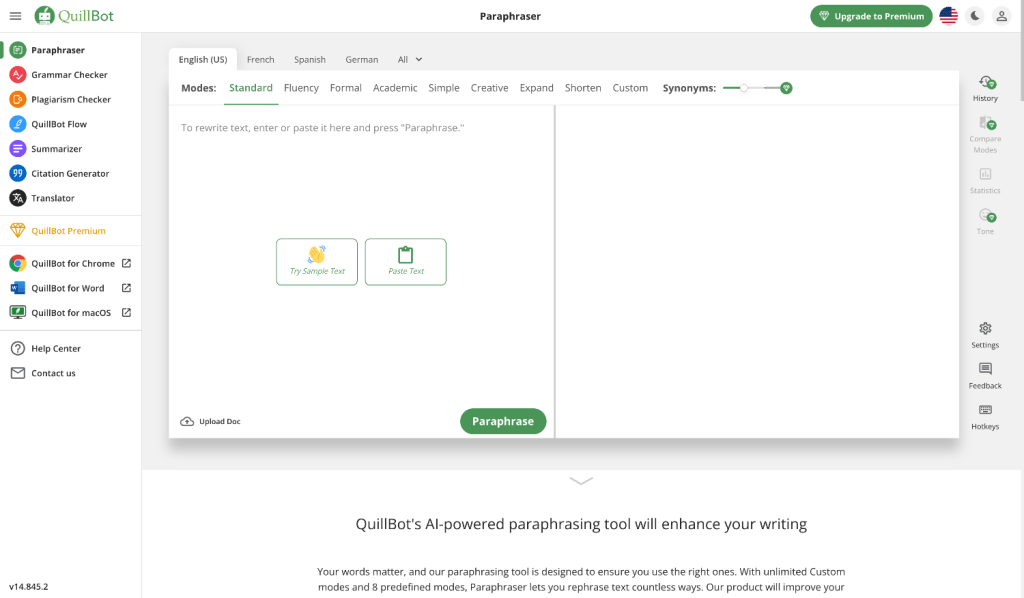Select the Academic mode
Image resolution: width=1024 pixels, height=598 pixels.
point(395,88)
